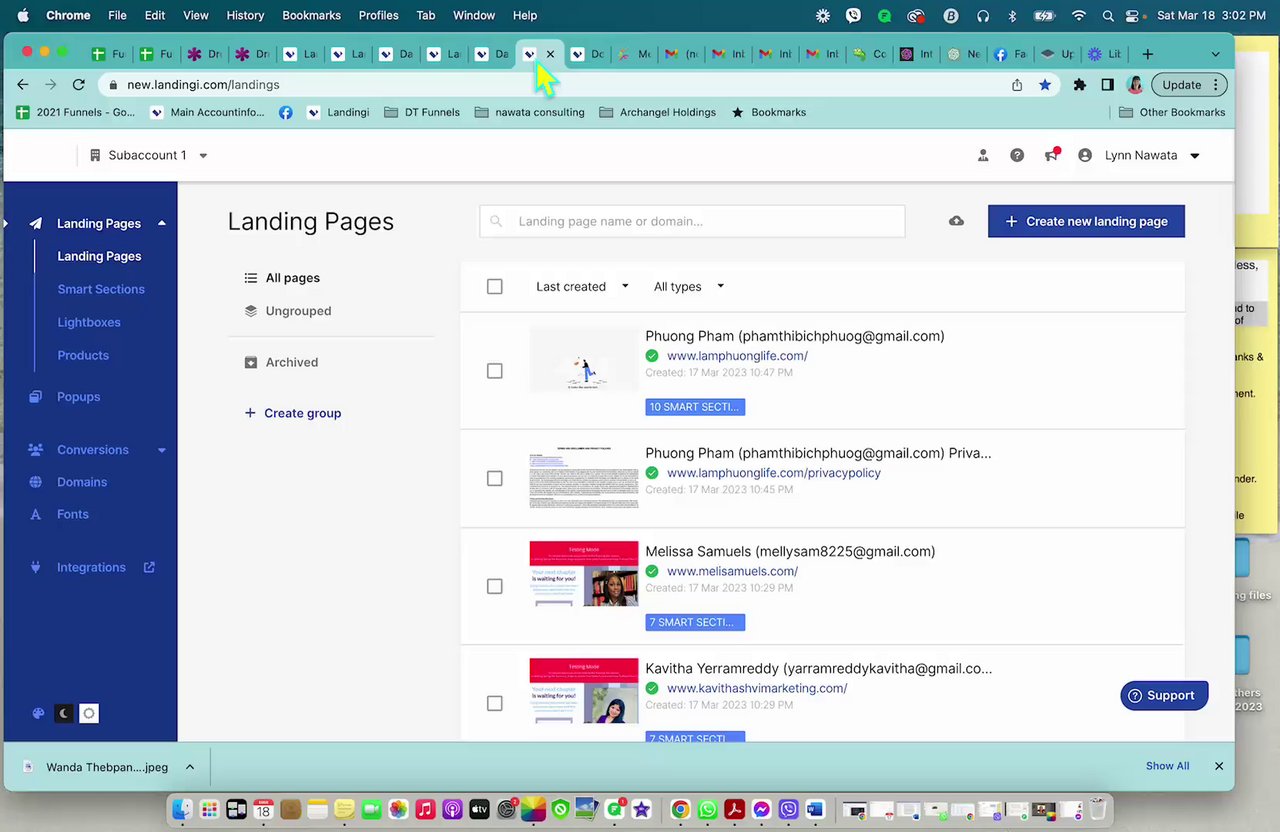
Task: Collapse the Landing Pages sidebar section
Action: tap(161, 223)
